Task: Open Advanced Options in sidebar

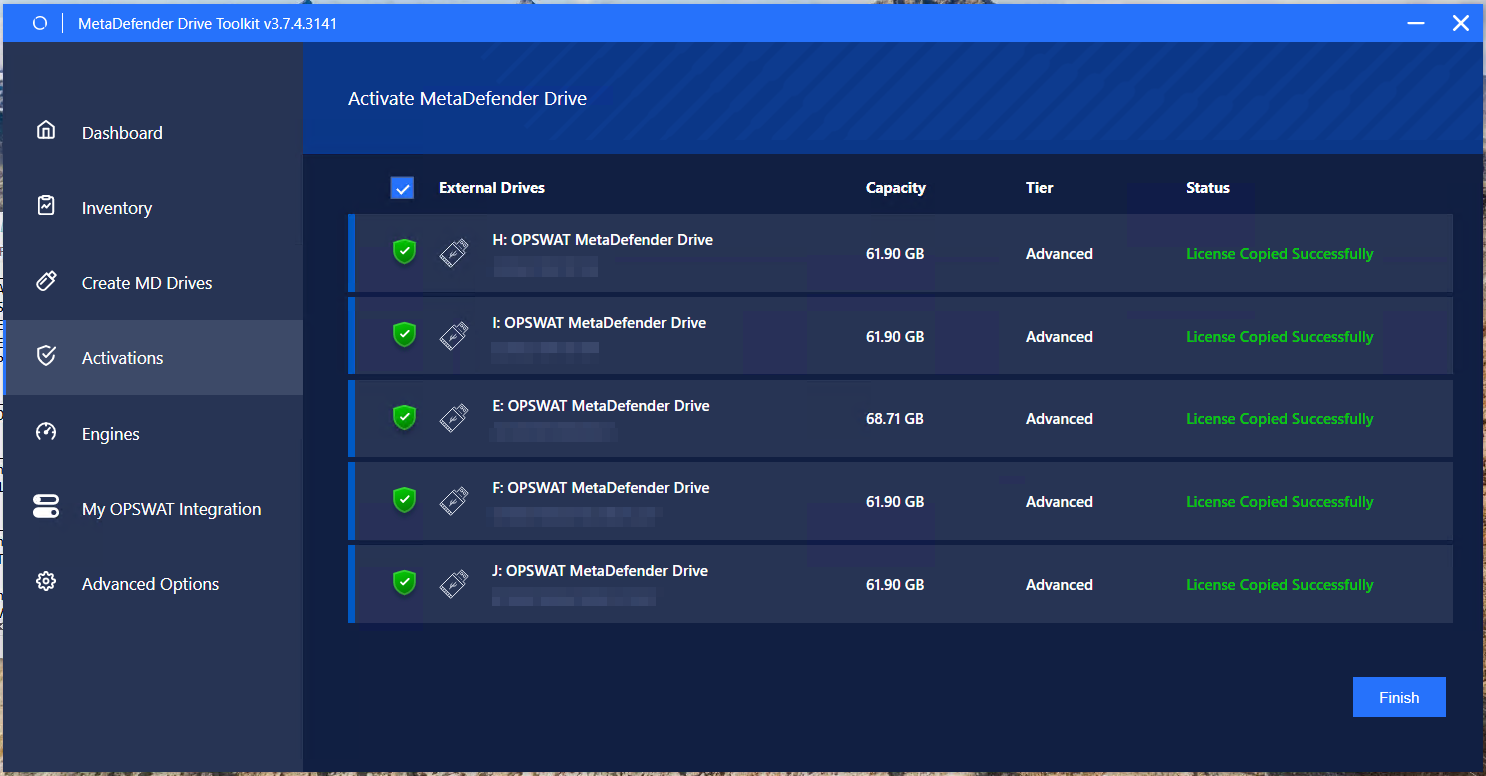Action: (153, 583)
